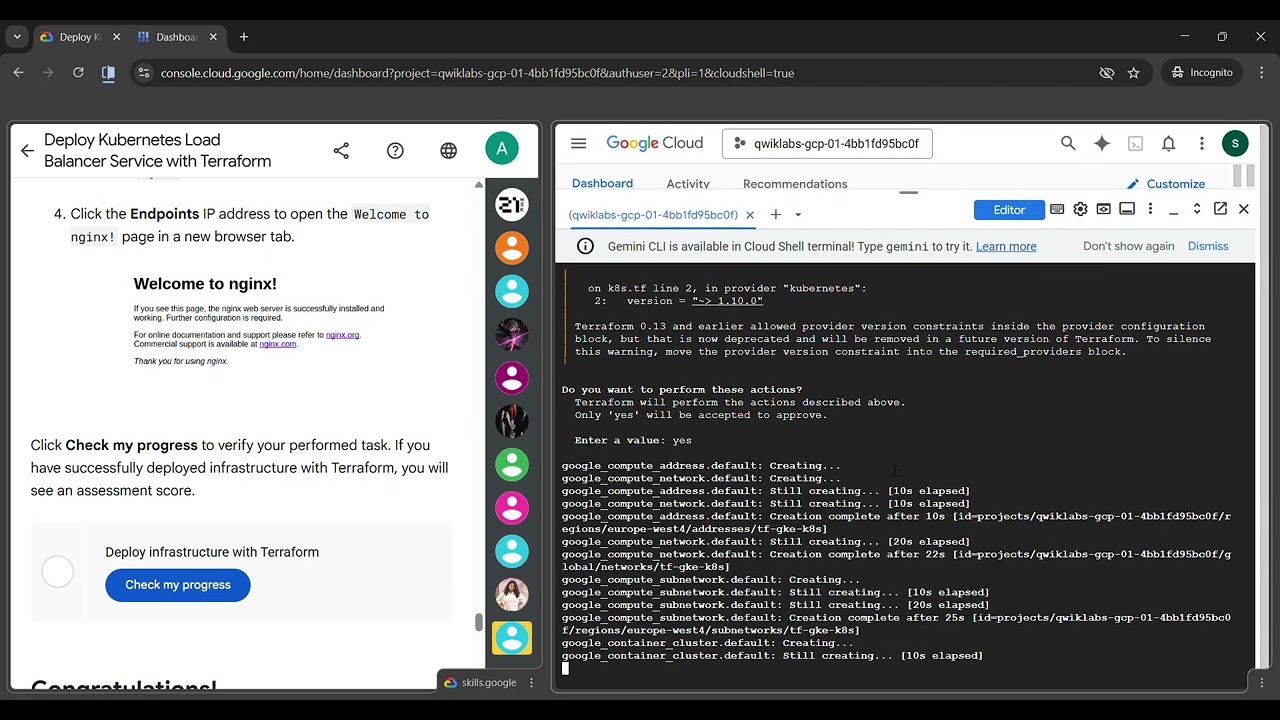Reload the current page

[78, 73]
